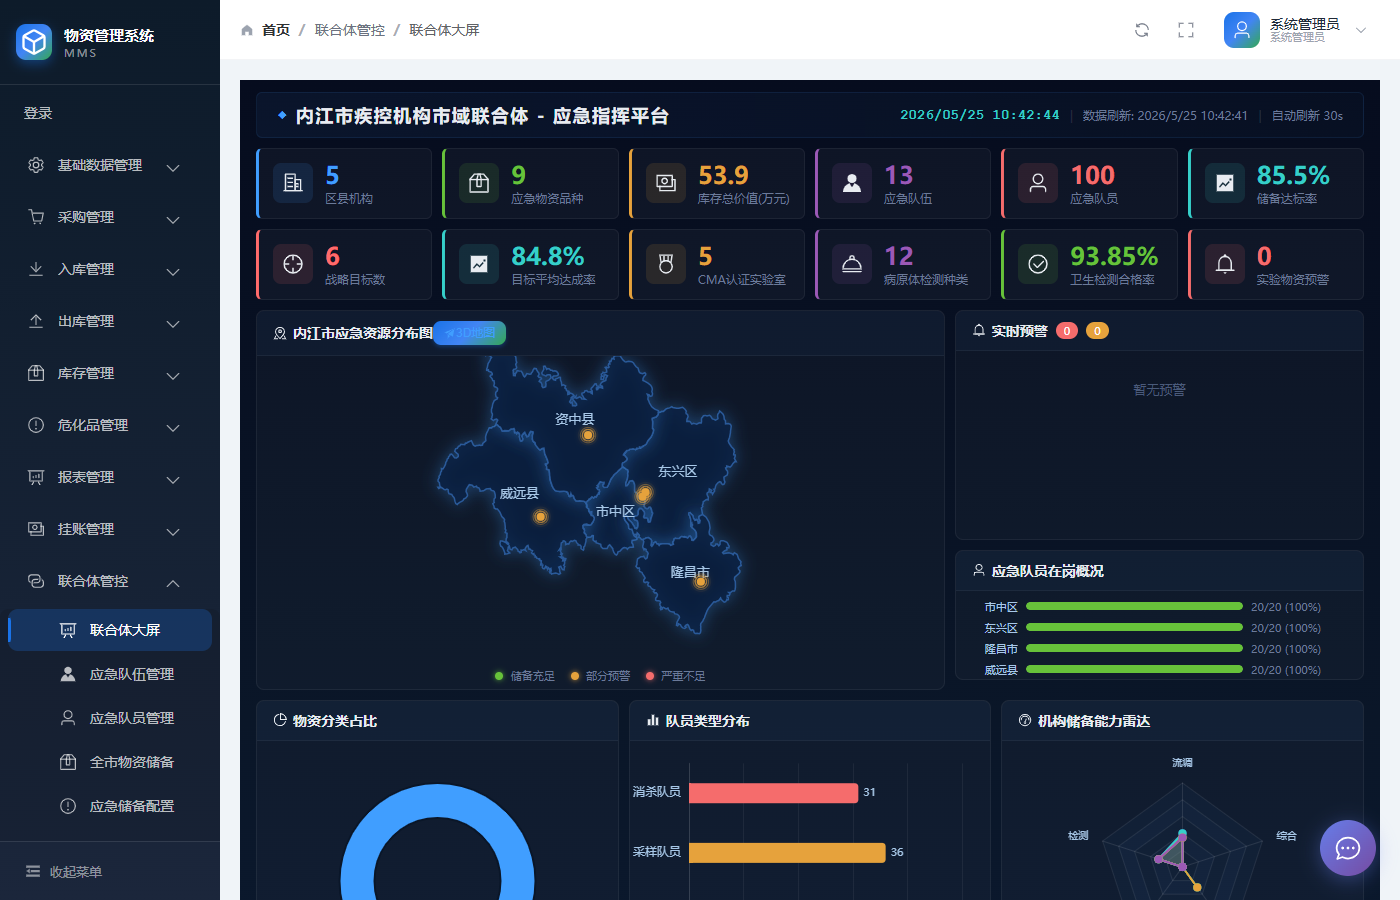Toggle fullscreen mode icon
The width and height of the screenshot is (1400, 900).
[1186, 30]
